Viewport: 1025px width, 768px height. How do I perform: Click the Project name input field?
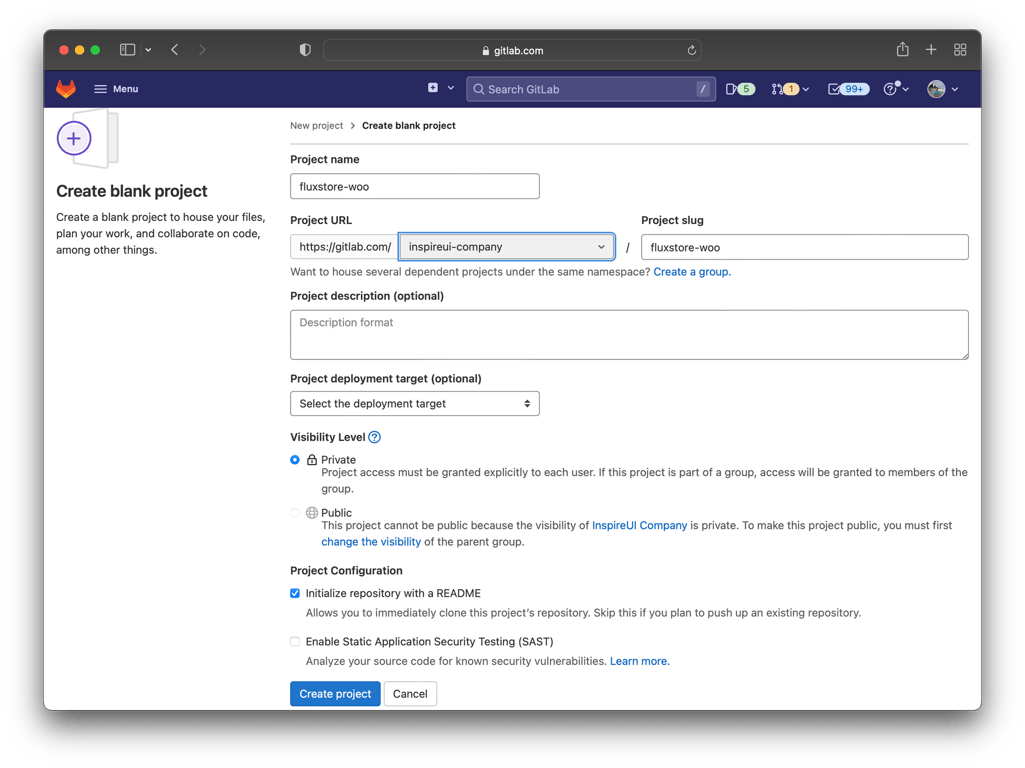click(x=414, y=186)
